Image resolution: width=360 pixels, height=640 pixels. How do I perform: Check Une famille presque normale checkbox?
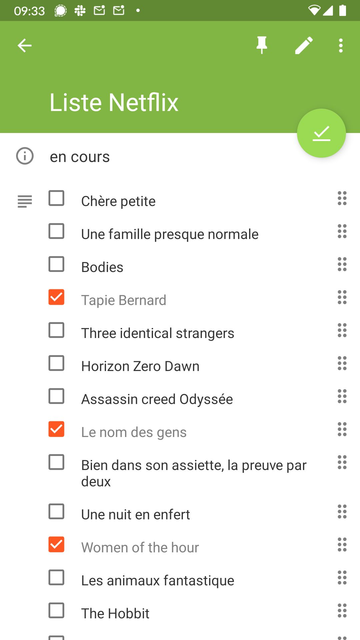click(56, 231)
